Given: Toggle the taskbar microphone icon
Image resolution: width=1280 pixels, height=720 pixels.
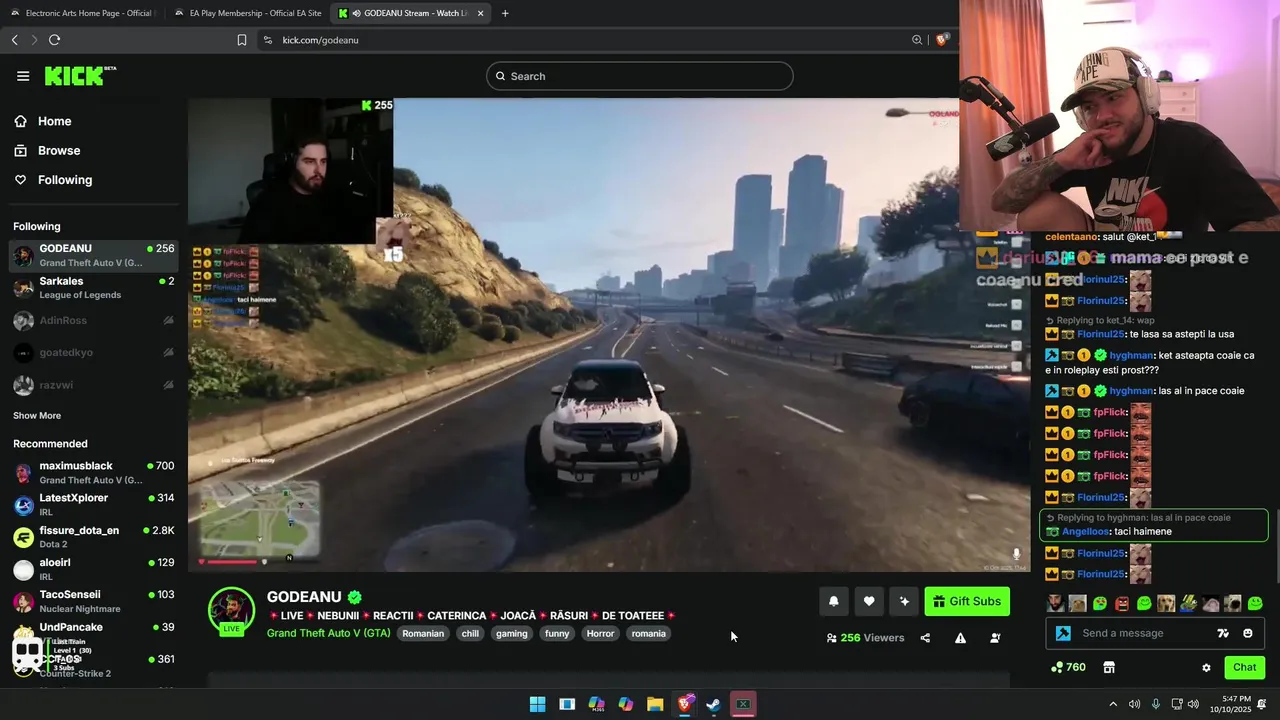Looking at the screenshot, I should coord(1156,704).
